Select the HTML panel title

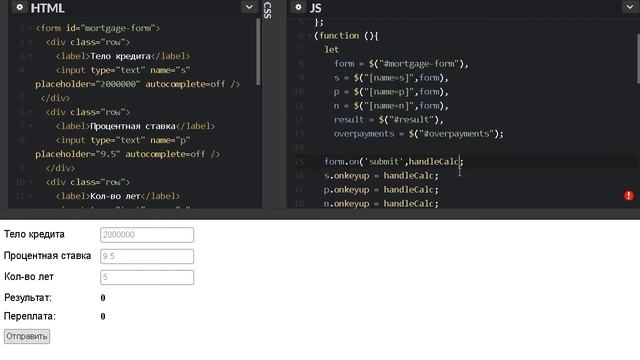point(47,8)
